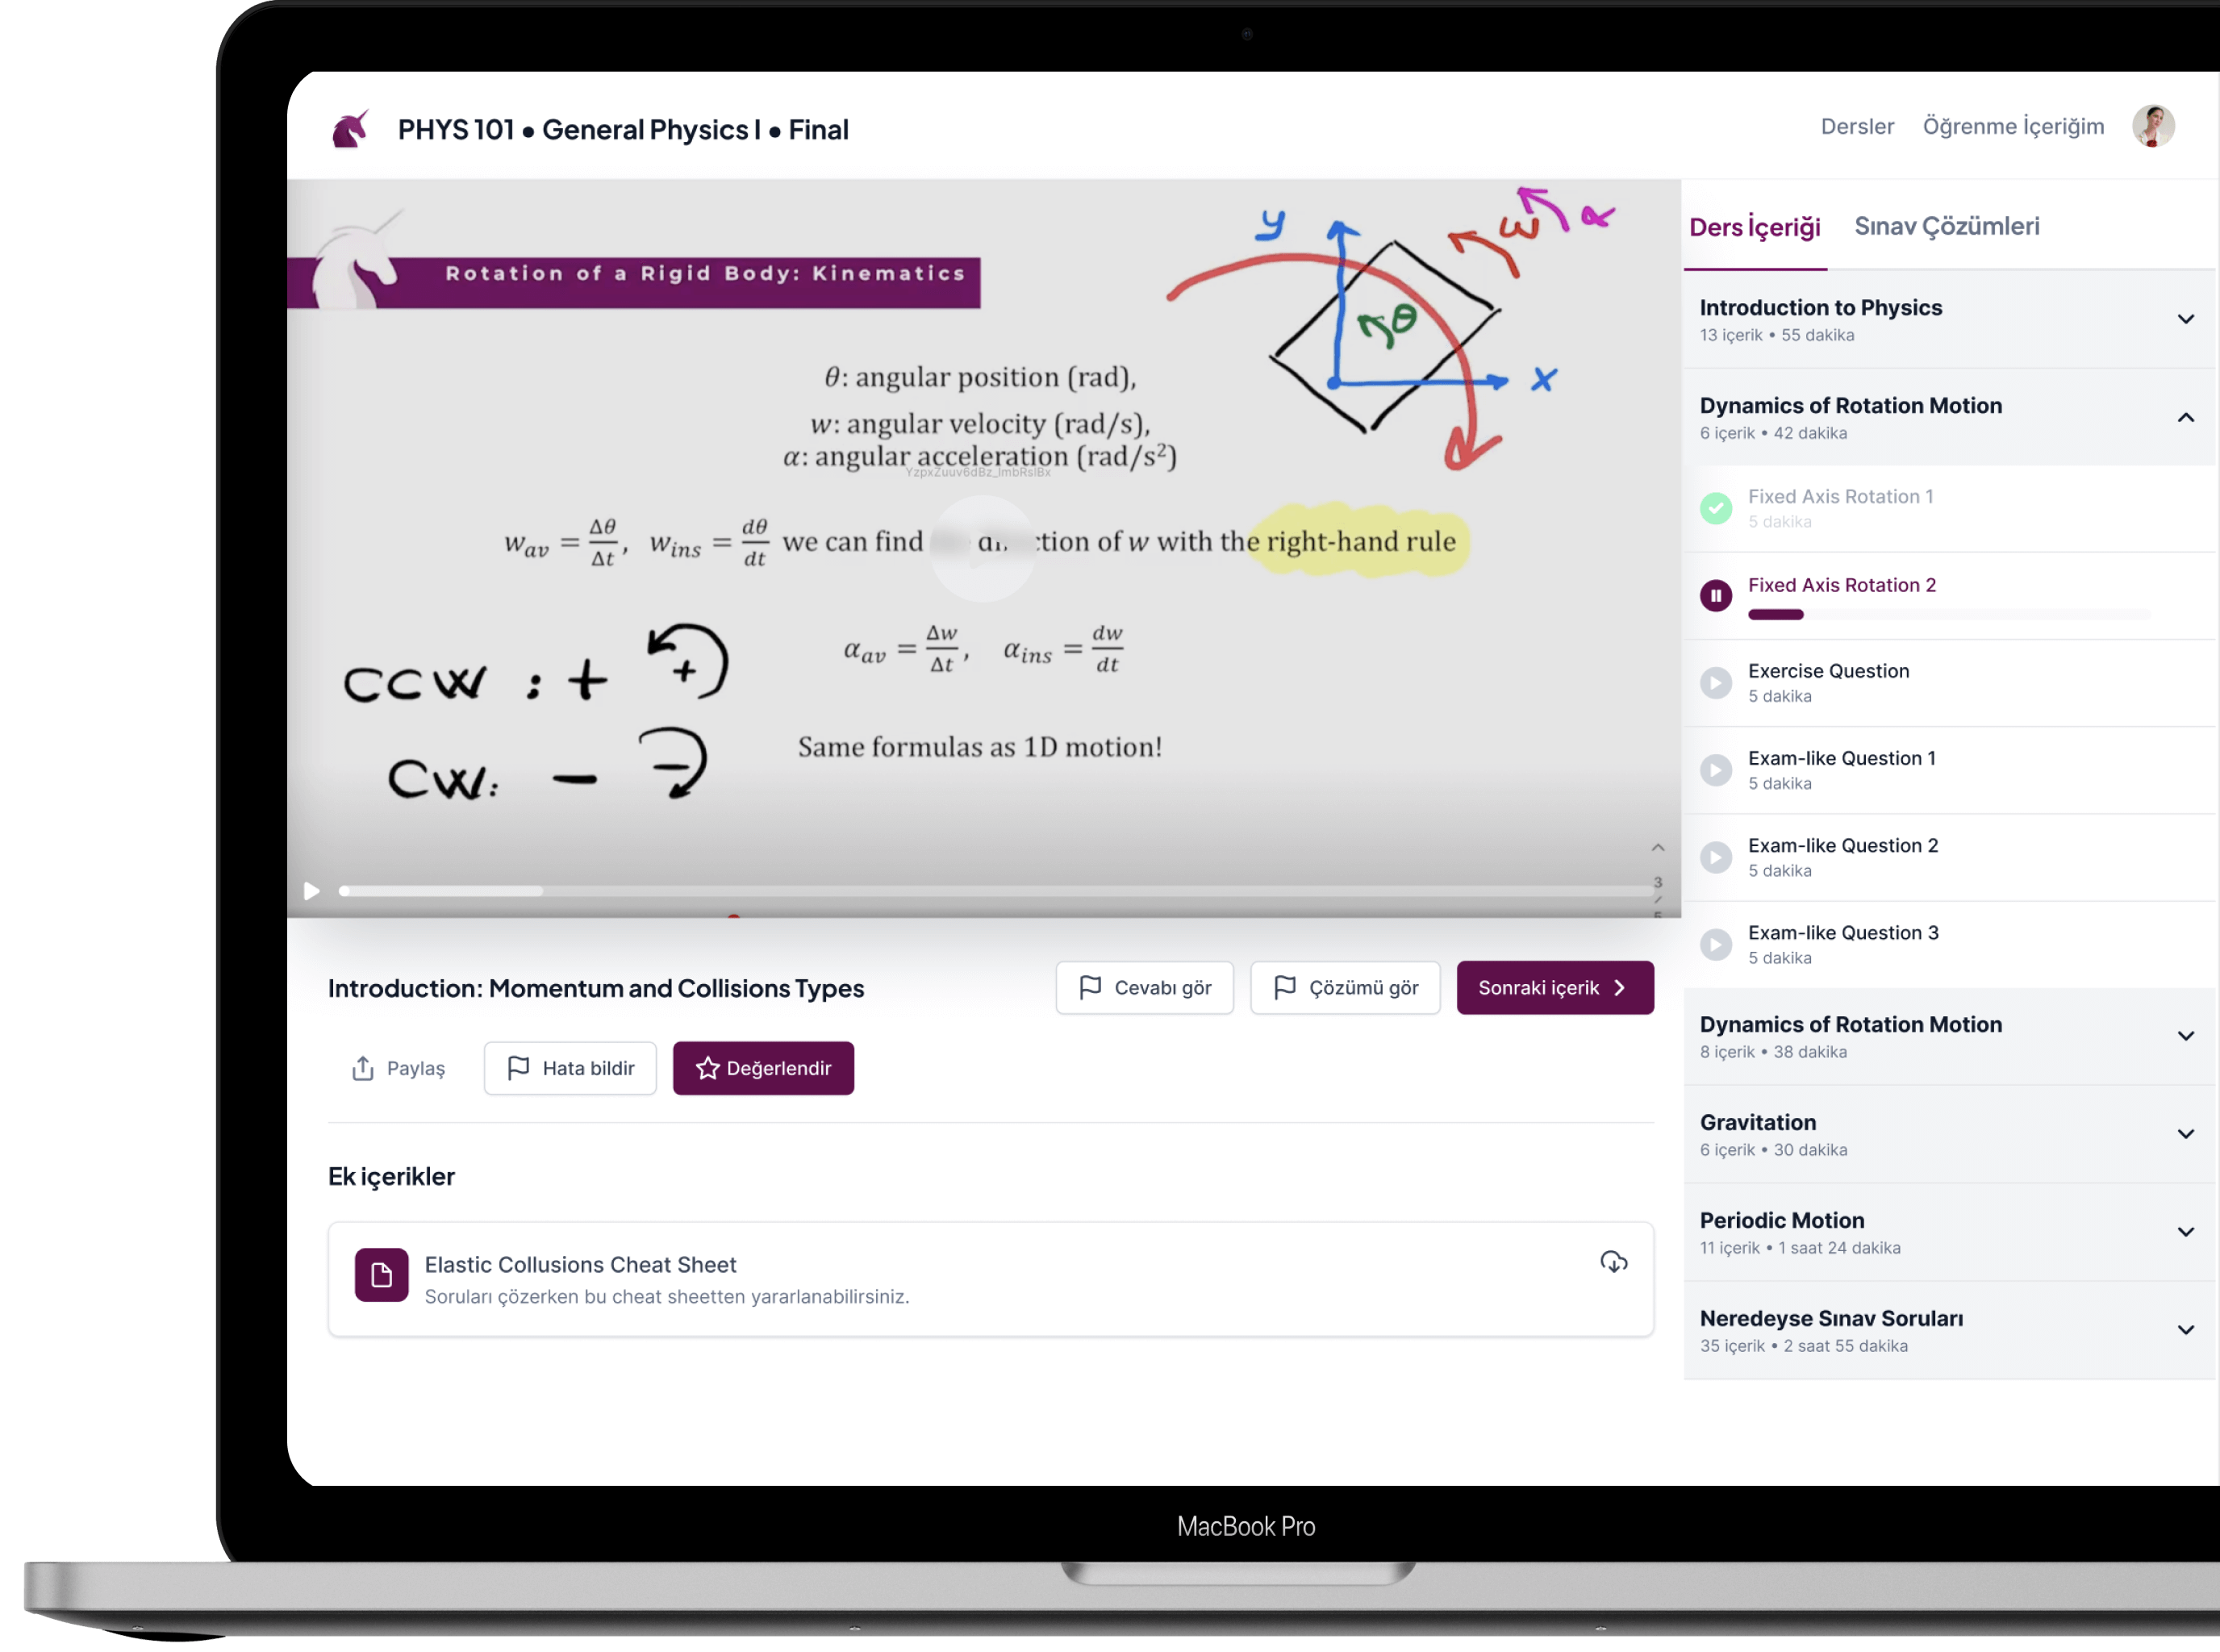Collapse the Dynamics of Rotation Motion section
The image size is (2220, 1652).
point(2182,416)
